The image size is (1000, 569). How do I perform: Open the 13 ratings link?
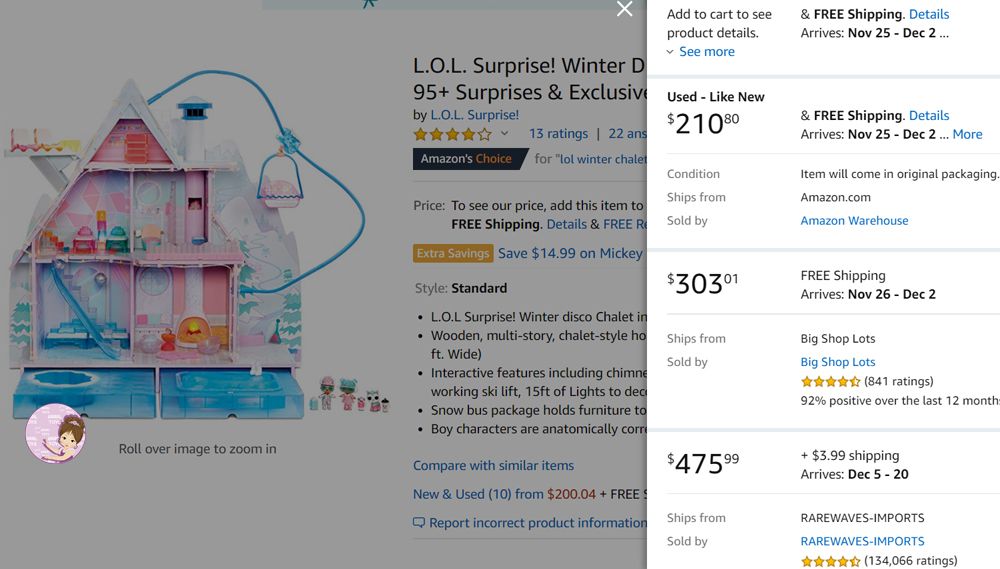558,134
